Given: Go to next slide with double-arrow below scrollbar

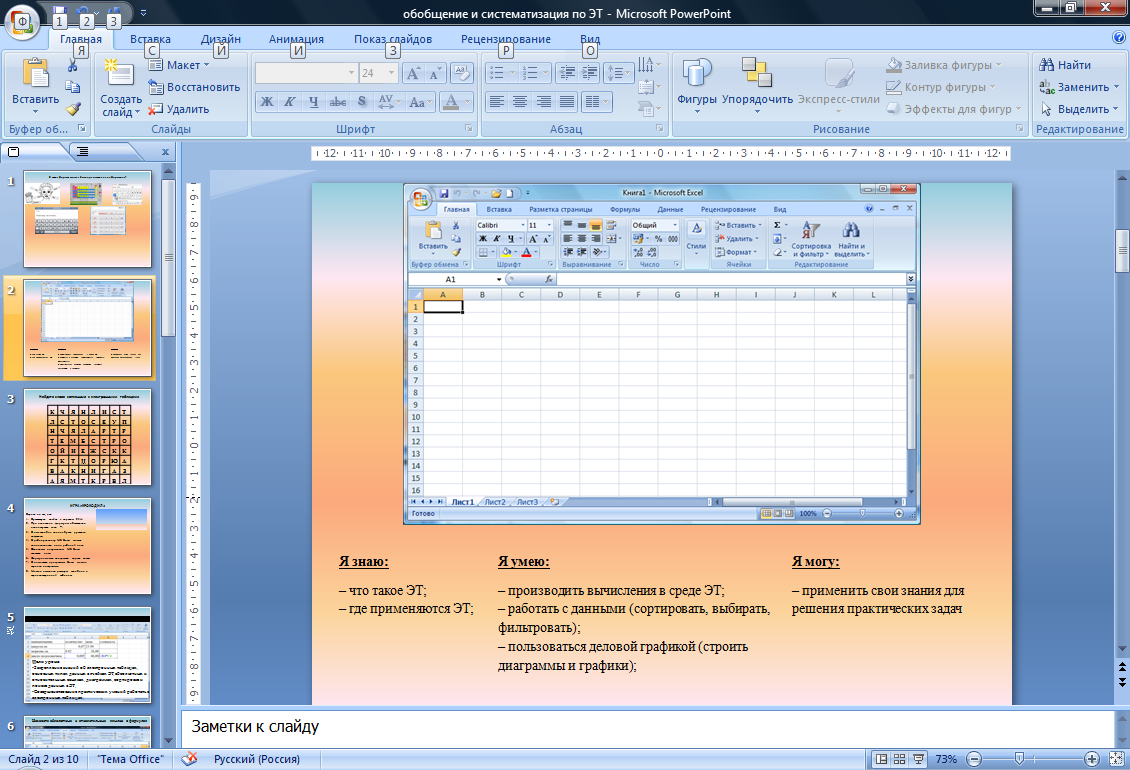Looking at the screenshot, I should pos(1122,681).
